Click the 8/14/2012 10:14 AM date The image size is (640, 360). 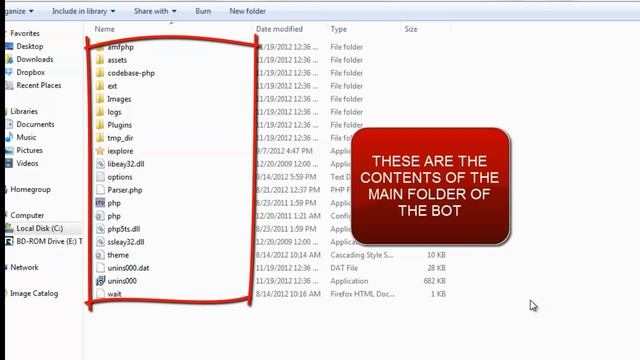coord(288,255)
